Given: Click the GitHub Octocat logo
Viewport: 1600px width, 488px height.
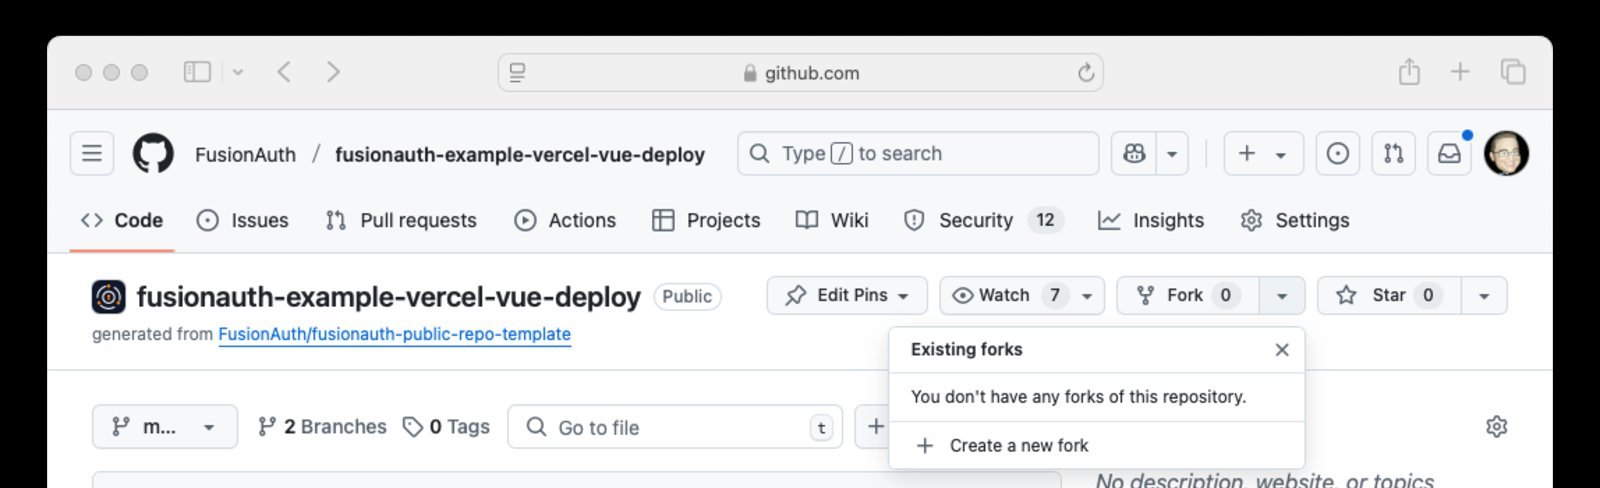Looking at the screenshot, I should click(x=153, y=154).
